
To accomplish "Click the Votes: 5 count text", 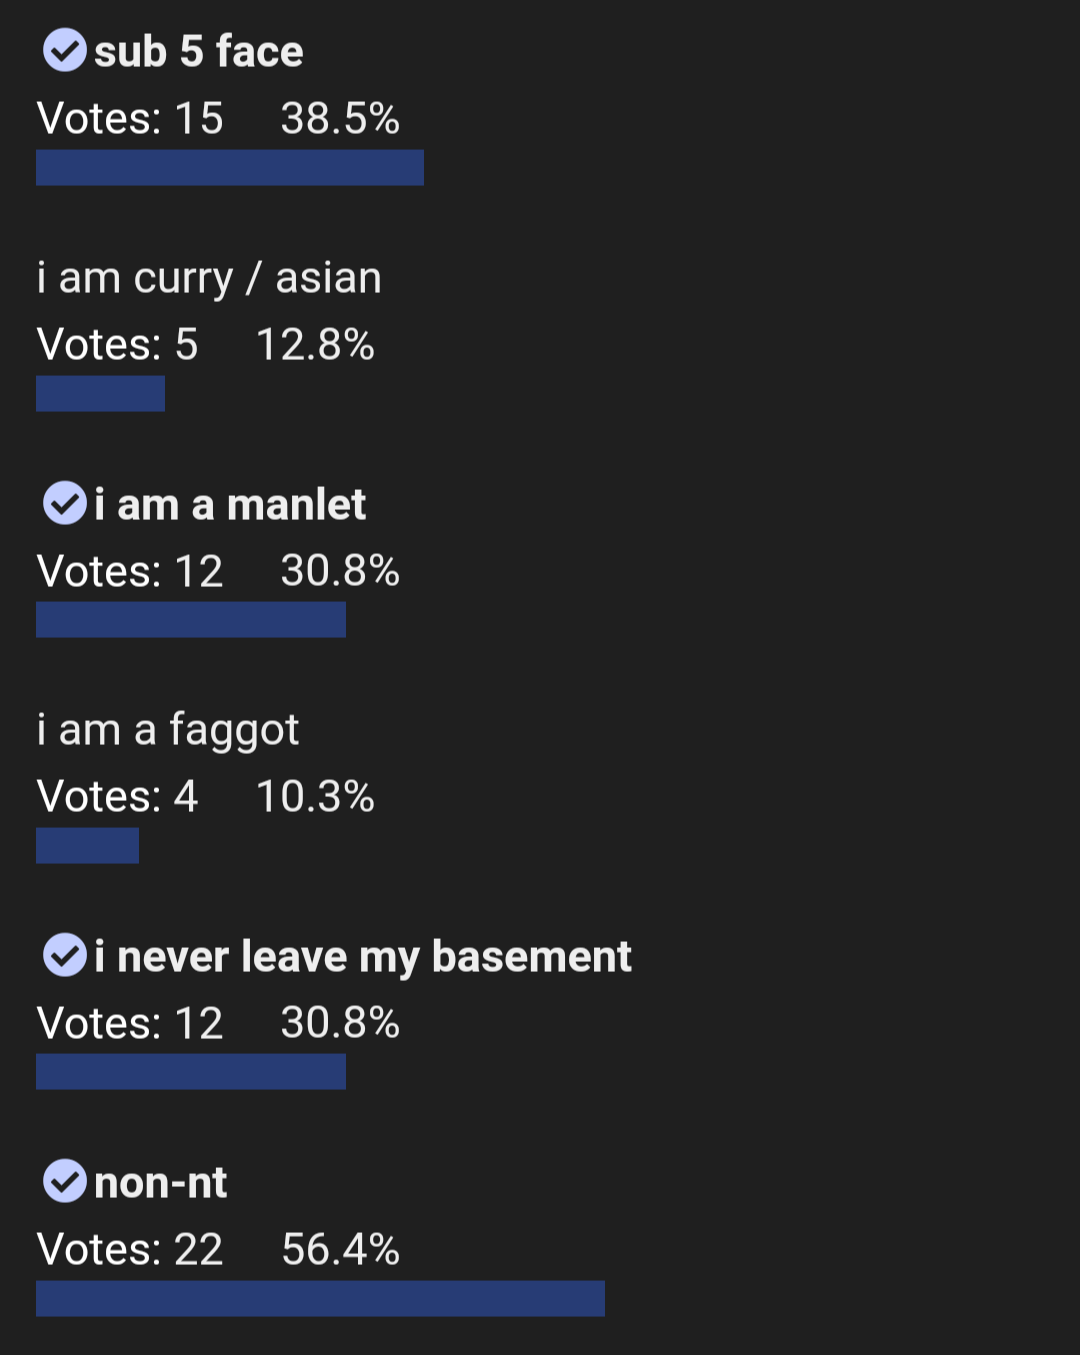I will coord(117,345).
